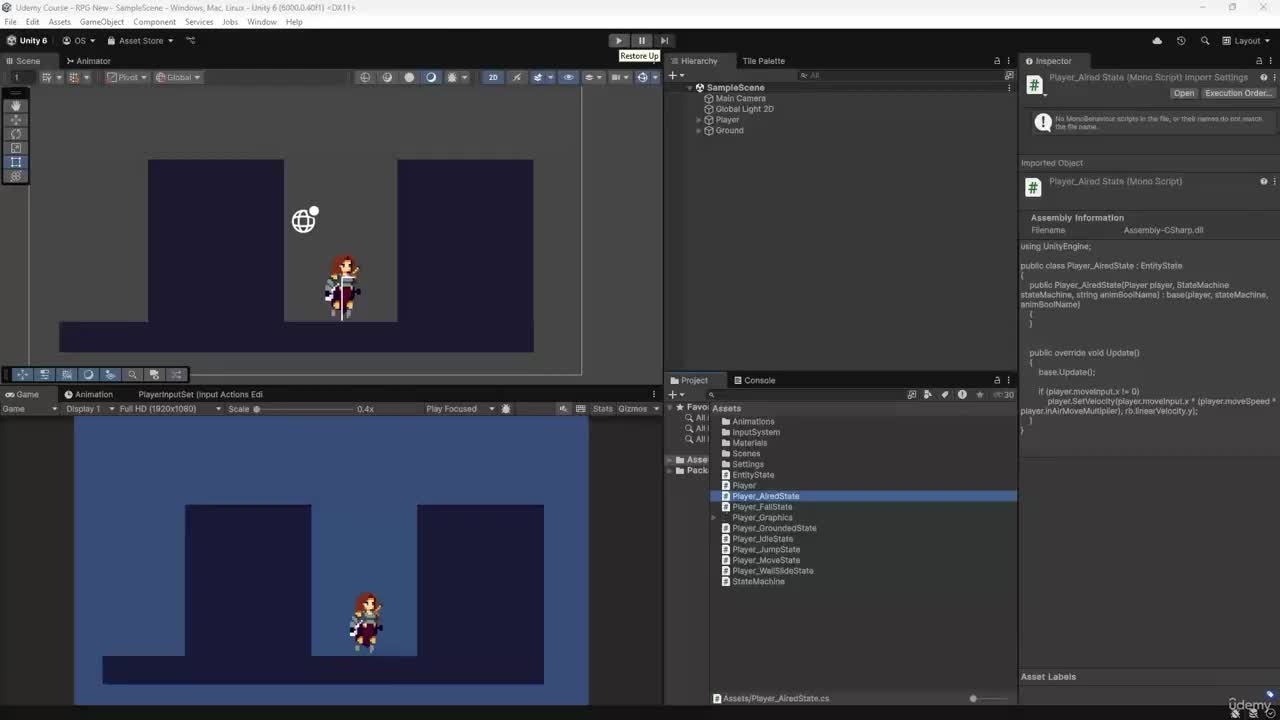Start Play mode
Viewport: 1280px width, 720px height.
(619, 41)
